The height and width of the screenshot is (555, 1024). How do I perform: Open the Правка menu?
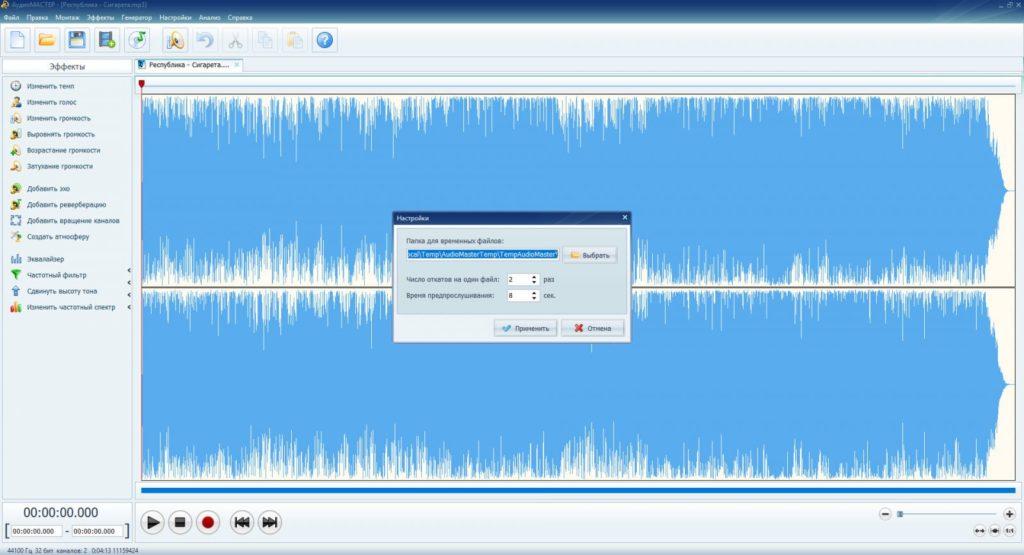click(x=37, y=18)
